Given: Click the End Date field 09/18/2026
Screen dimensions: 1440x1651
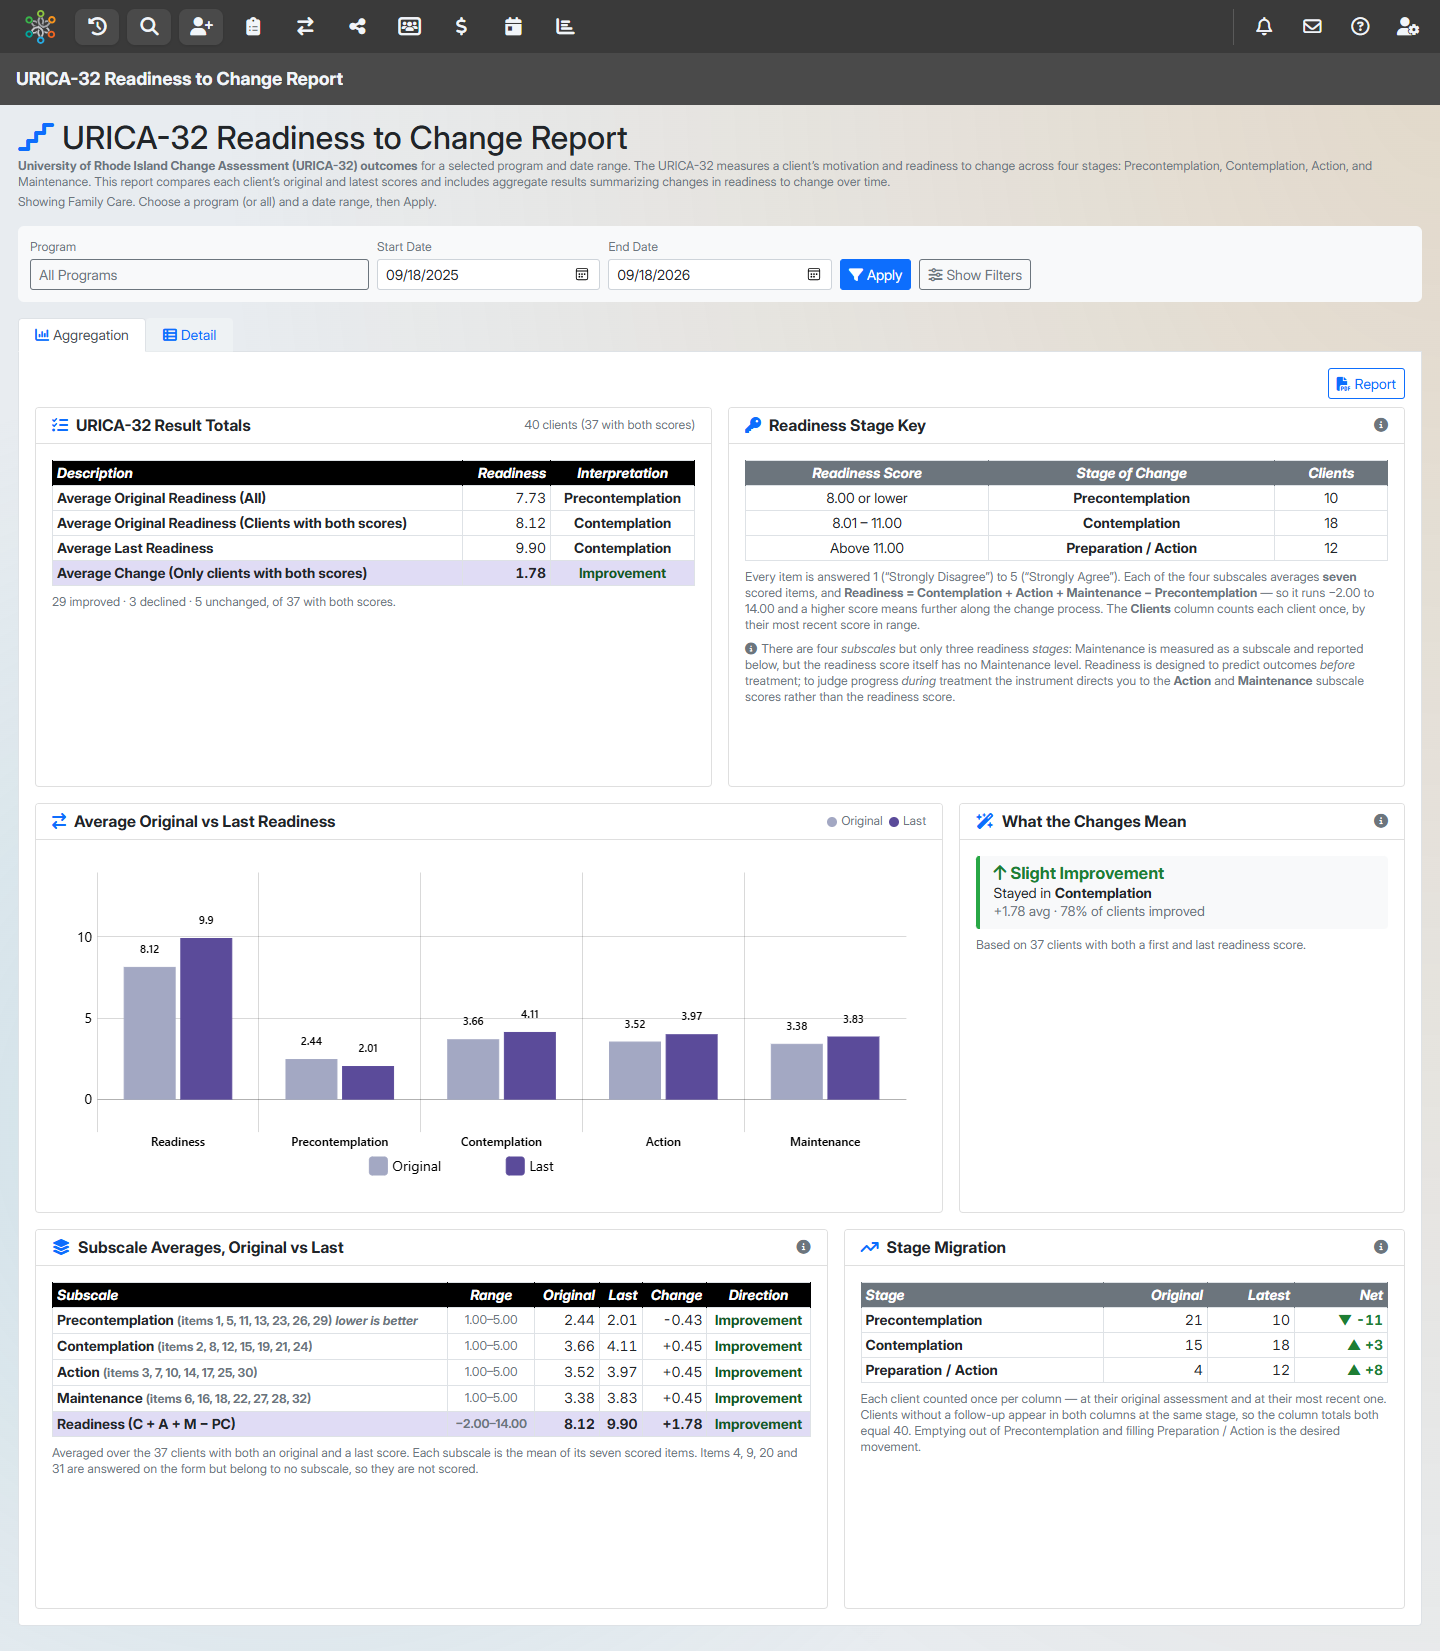Looking at the screenshot, I should pos(720,275).
